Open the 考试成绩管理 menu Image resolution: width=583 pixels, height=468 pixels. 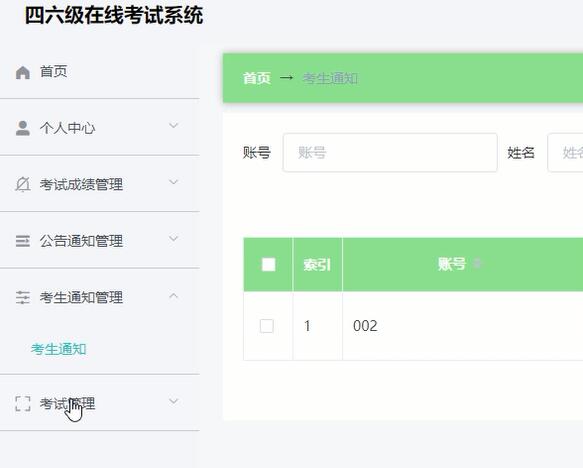tap(100, 184)
